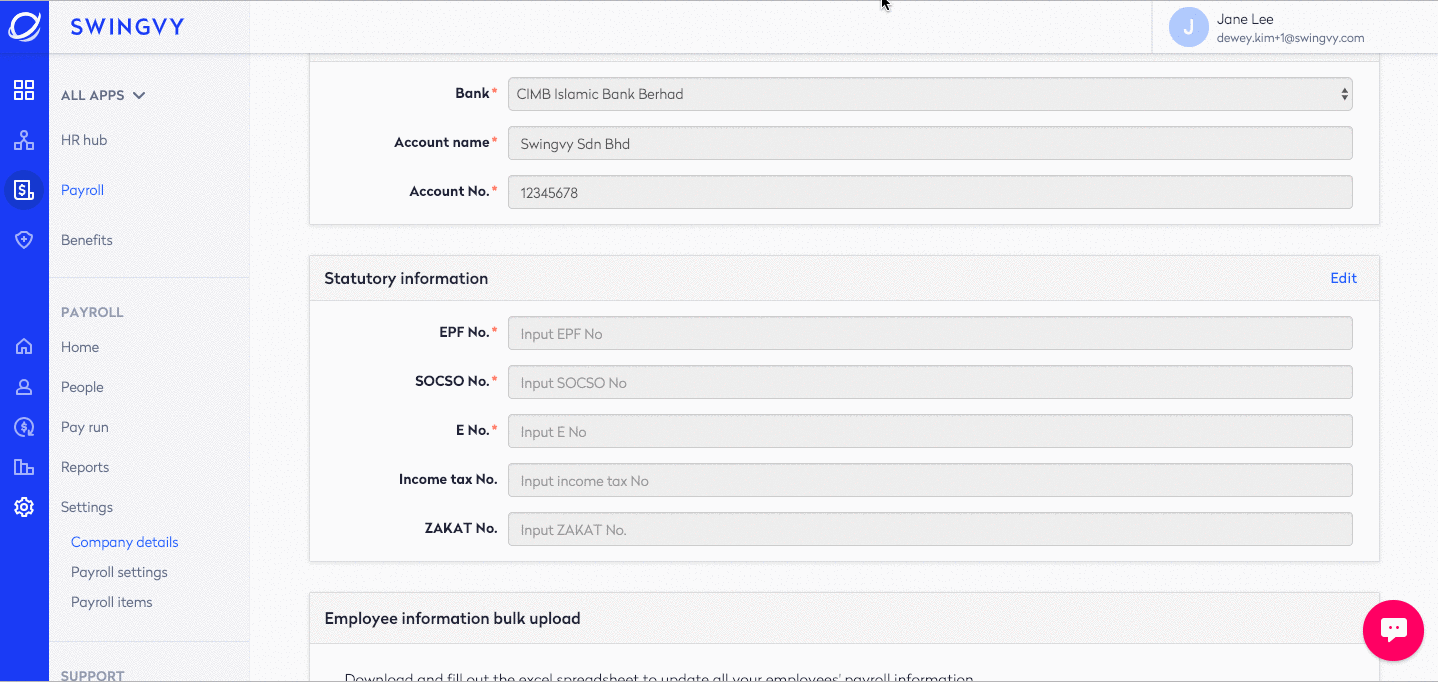Open Payroll items submenu link

pos(112,602)
